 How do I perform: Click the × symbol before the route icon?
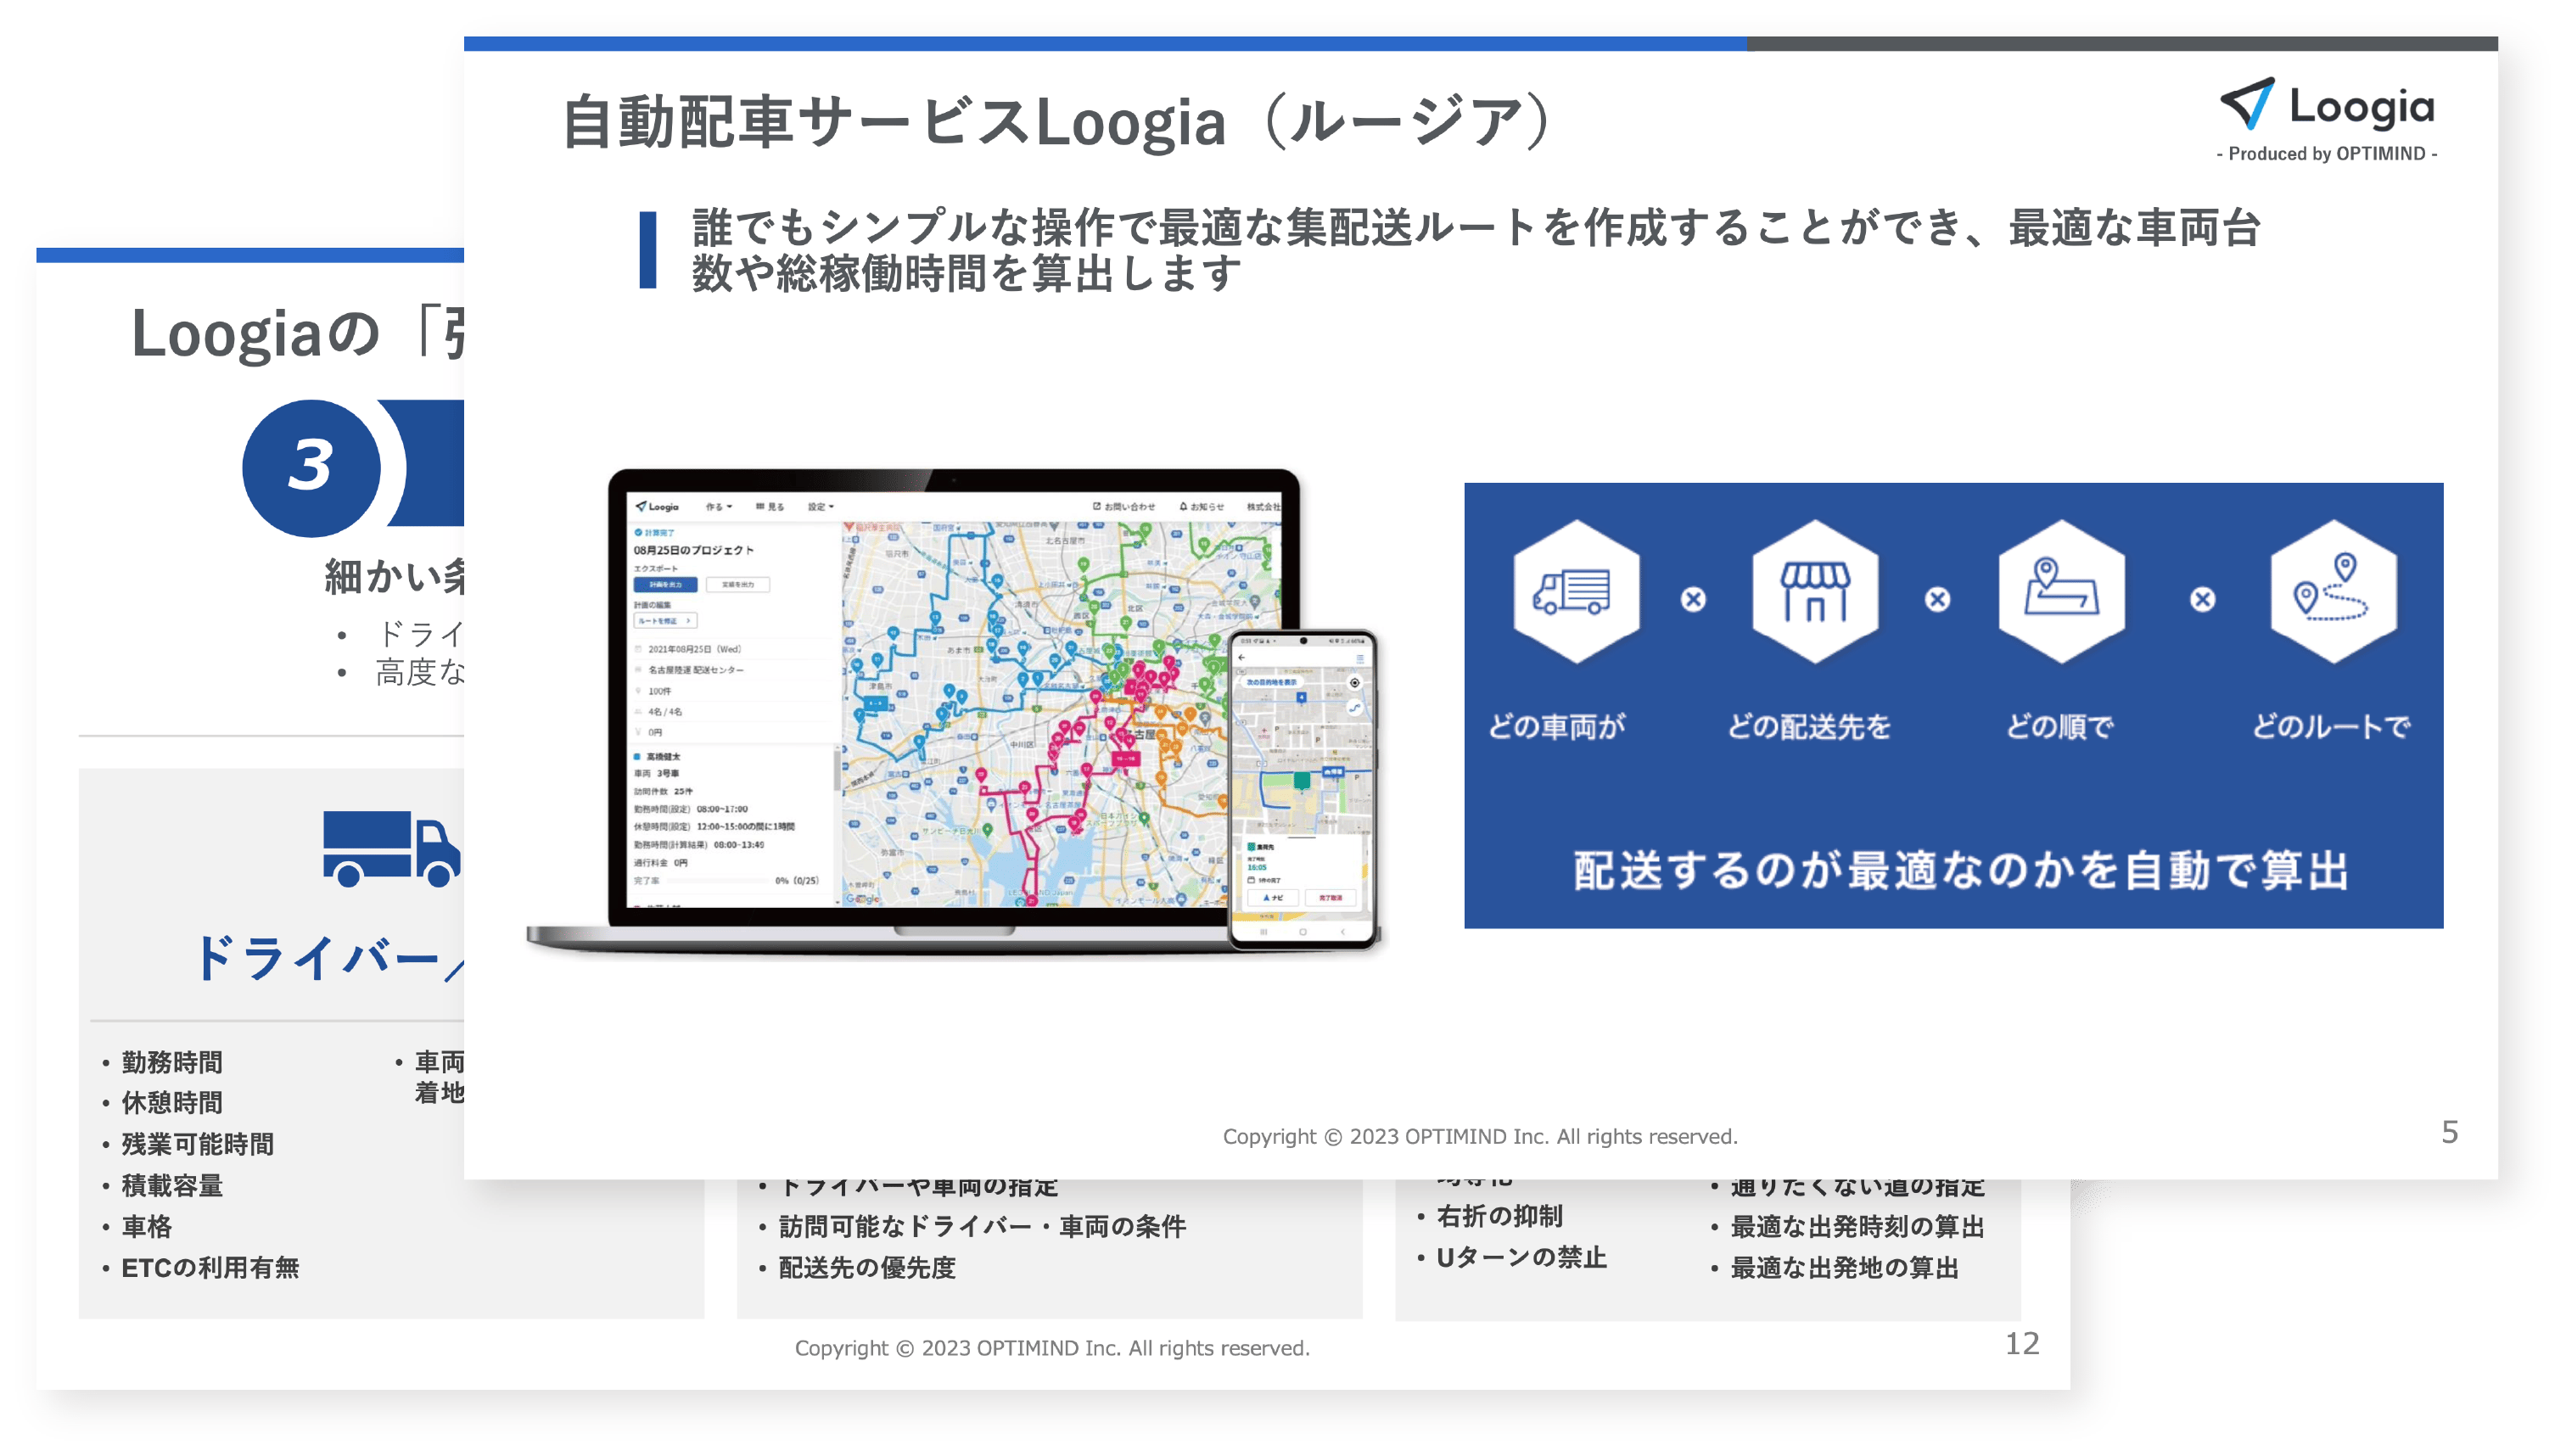point(2202,599)
